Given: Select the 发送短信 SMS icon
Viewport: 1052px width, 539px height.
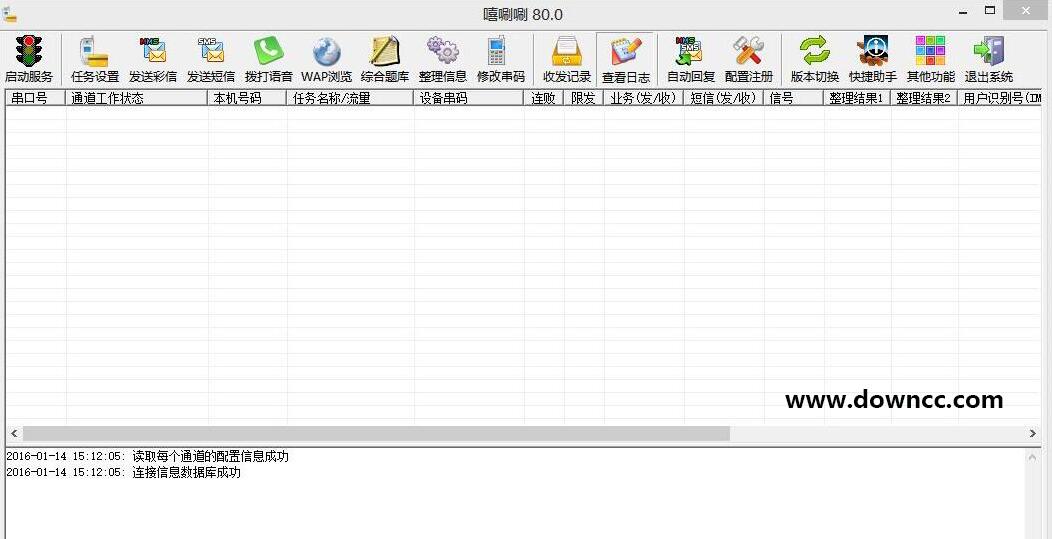Looking at the screenshot, I should tap(211, 52).
